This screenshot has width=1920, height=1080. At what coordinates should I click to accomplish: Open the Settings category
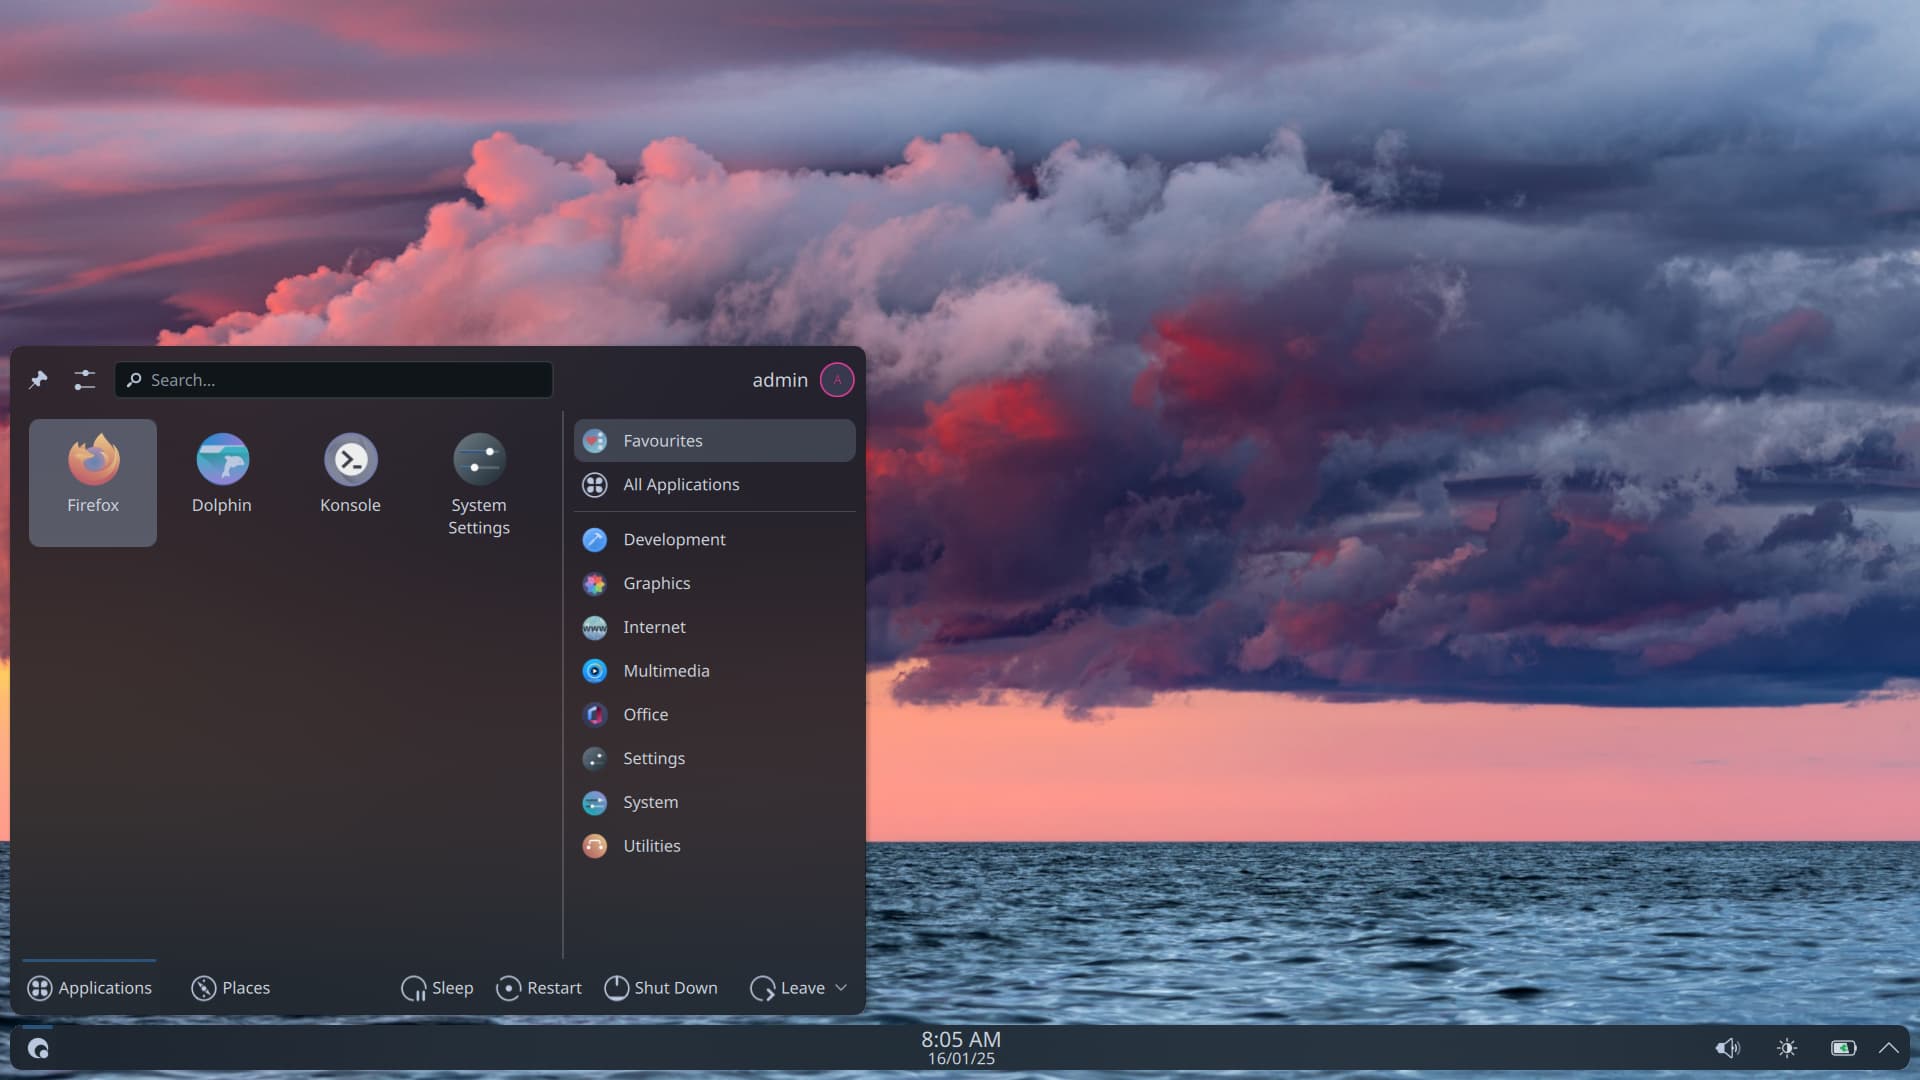714,759
